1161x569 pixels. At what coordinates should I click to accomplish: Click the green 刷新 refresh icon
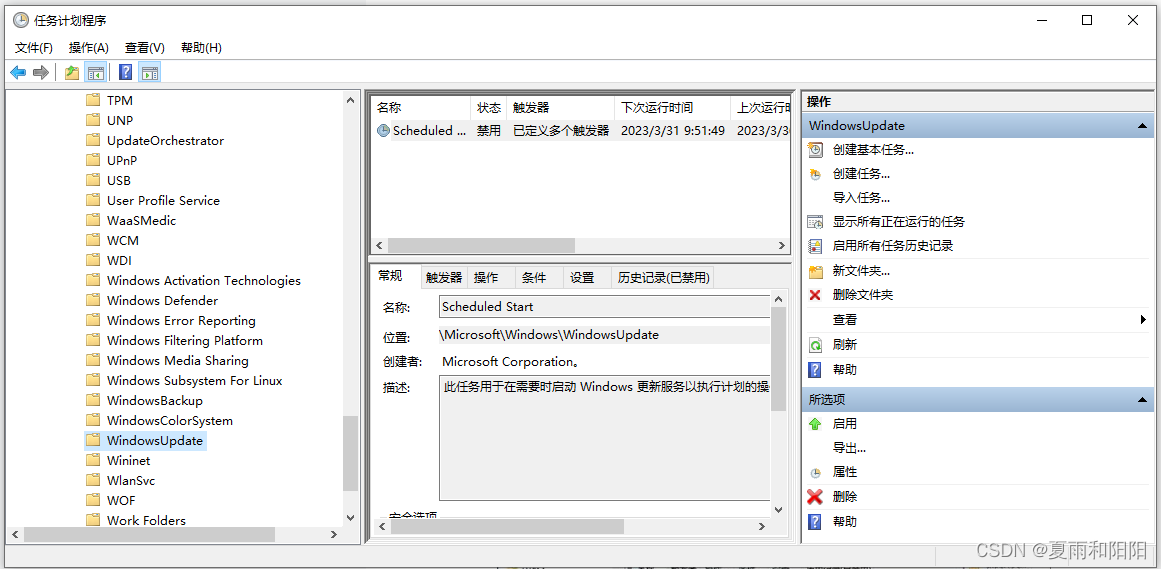click(x=815, y=345)
